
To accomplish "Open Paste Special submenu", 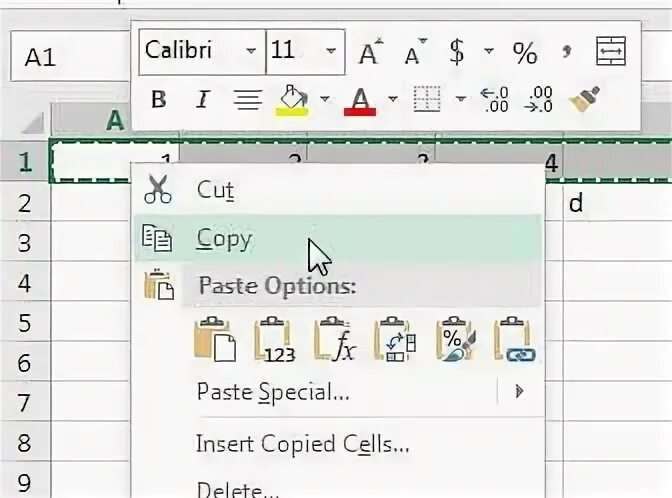I will 273,392.
